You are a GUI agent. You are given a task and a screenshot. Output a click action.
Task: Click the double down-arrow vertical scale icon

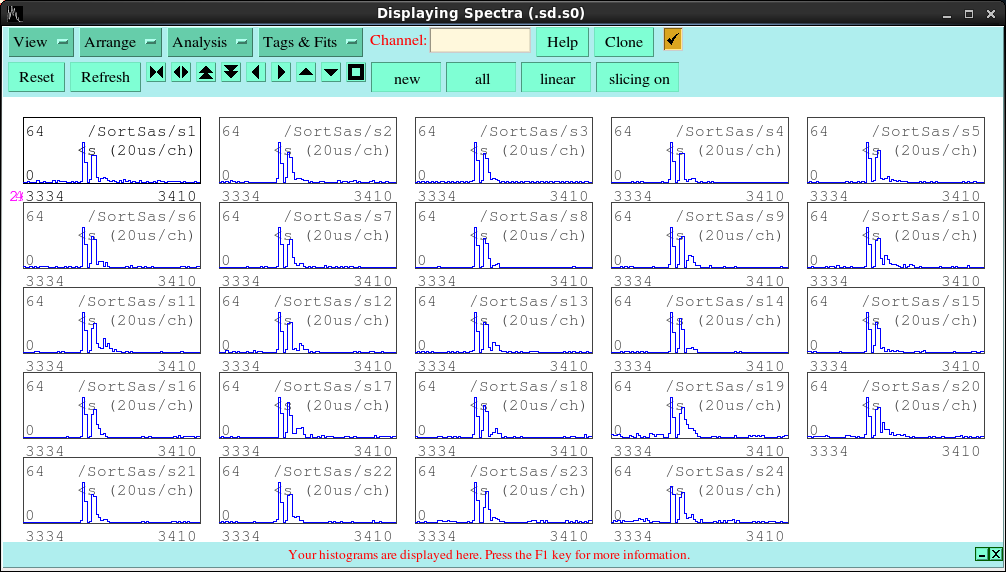click(231, 72)
